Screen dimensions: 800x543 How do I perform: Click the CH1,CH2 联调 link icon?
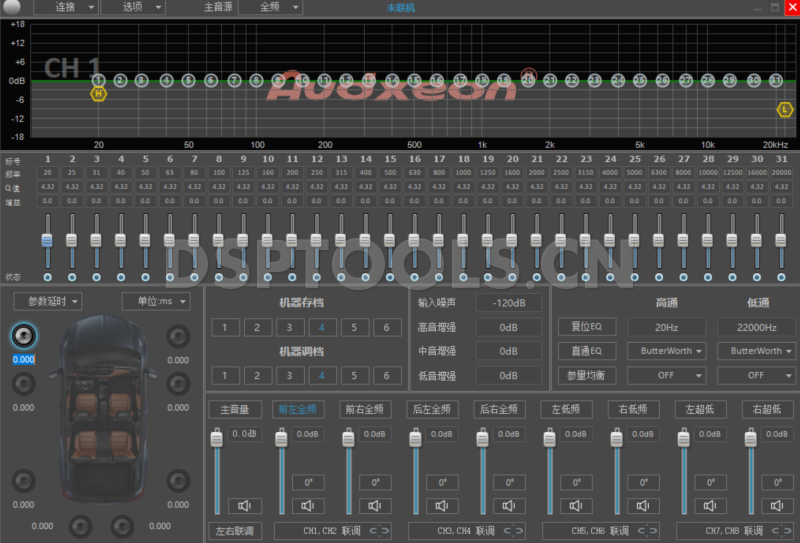(377, 531)
